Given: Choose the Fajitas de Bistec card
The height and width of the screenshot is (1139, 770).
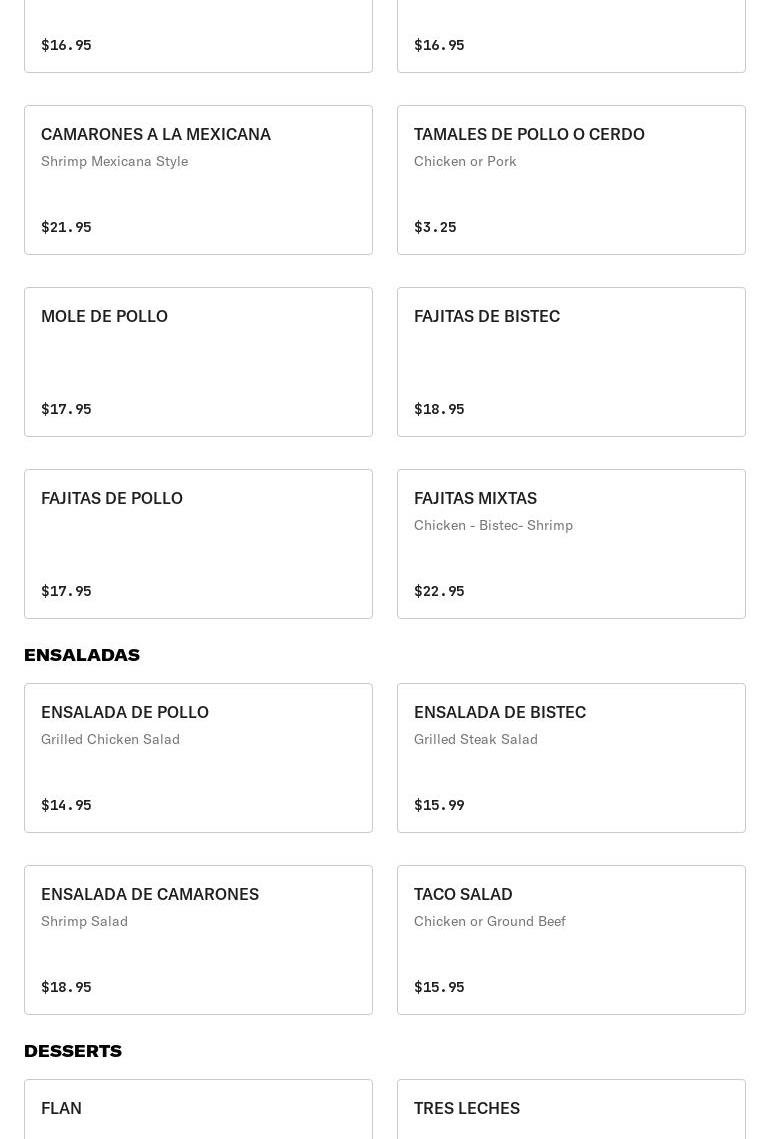Looking at the screenshot, I should [x=571, y=362].
